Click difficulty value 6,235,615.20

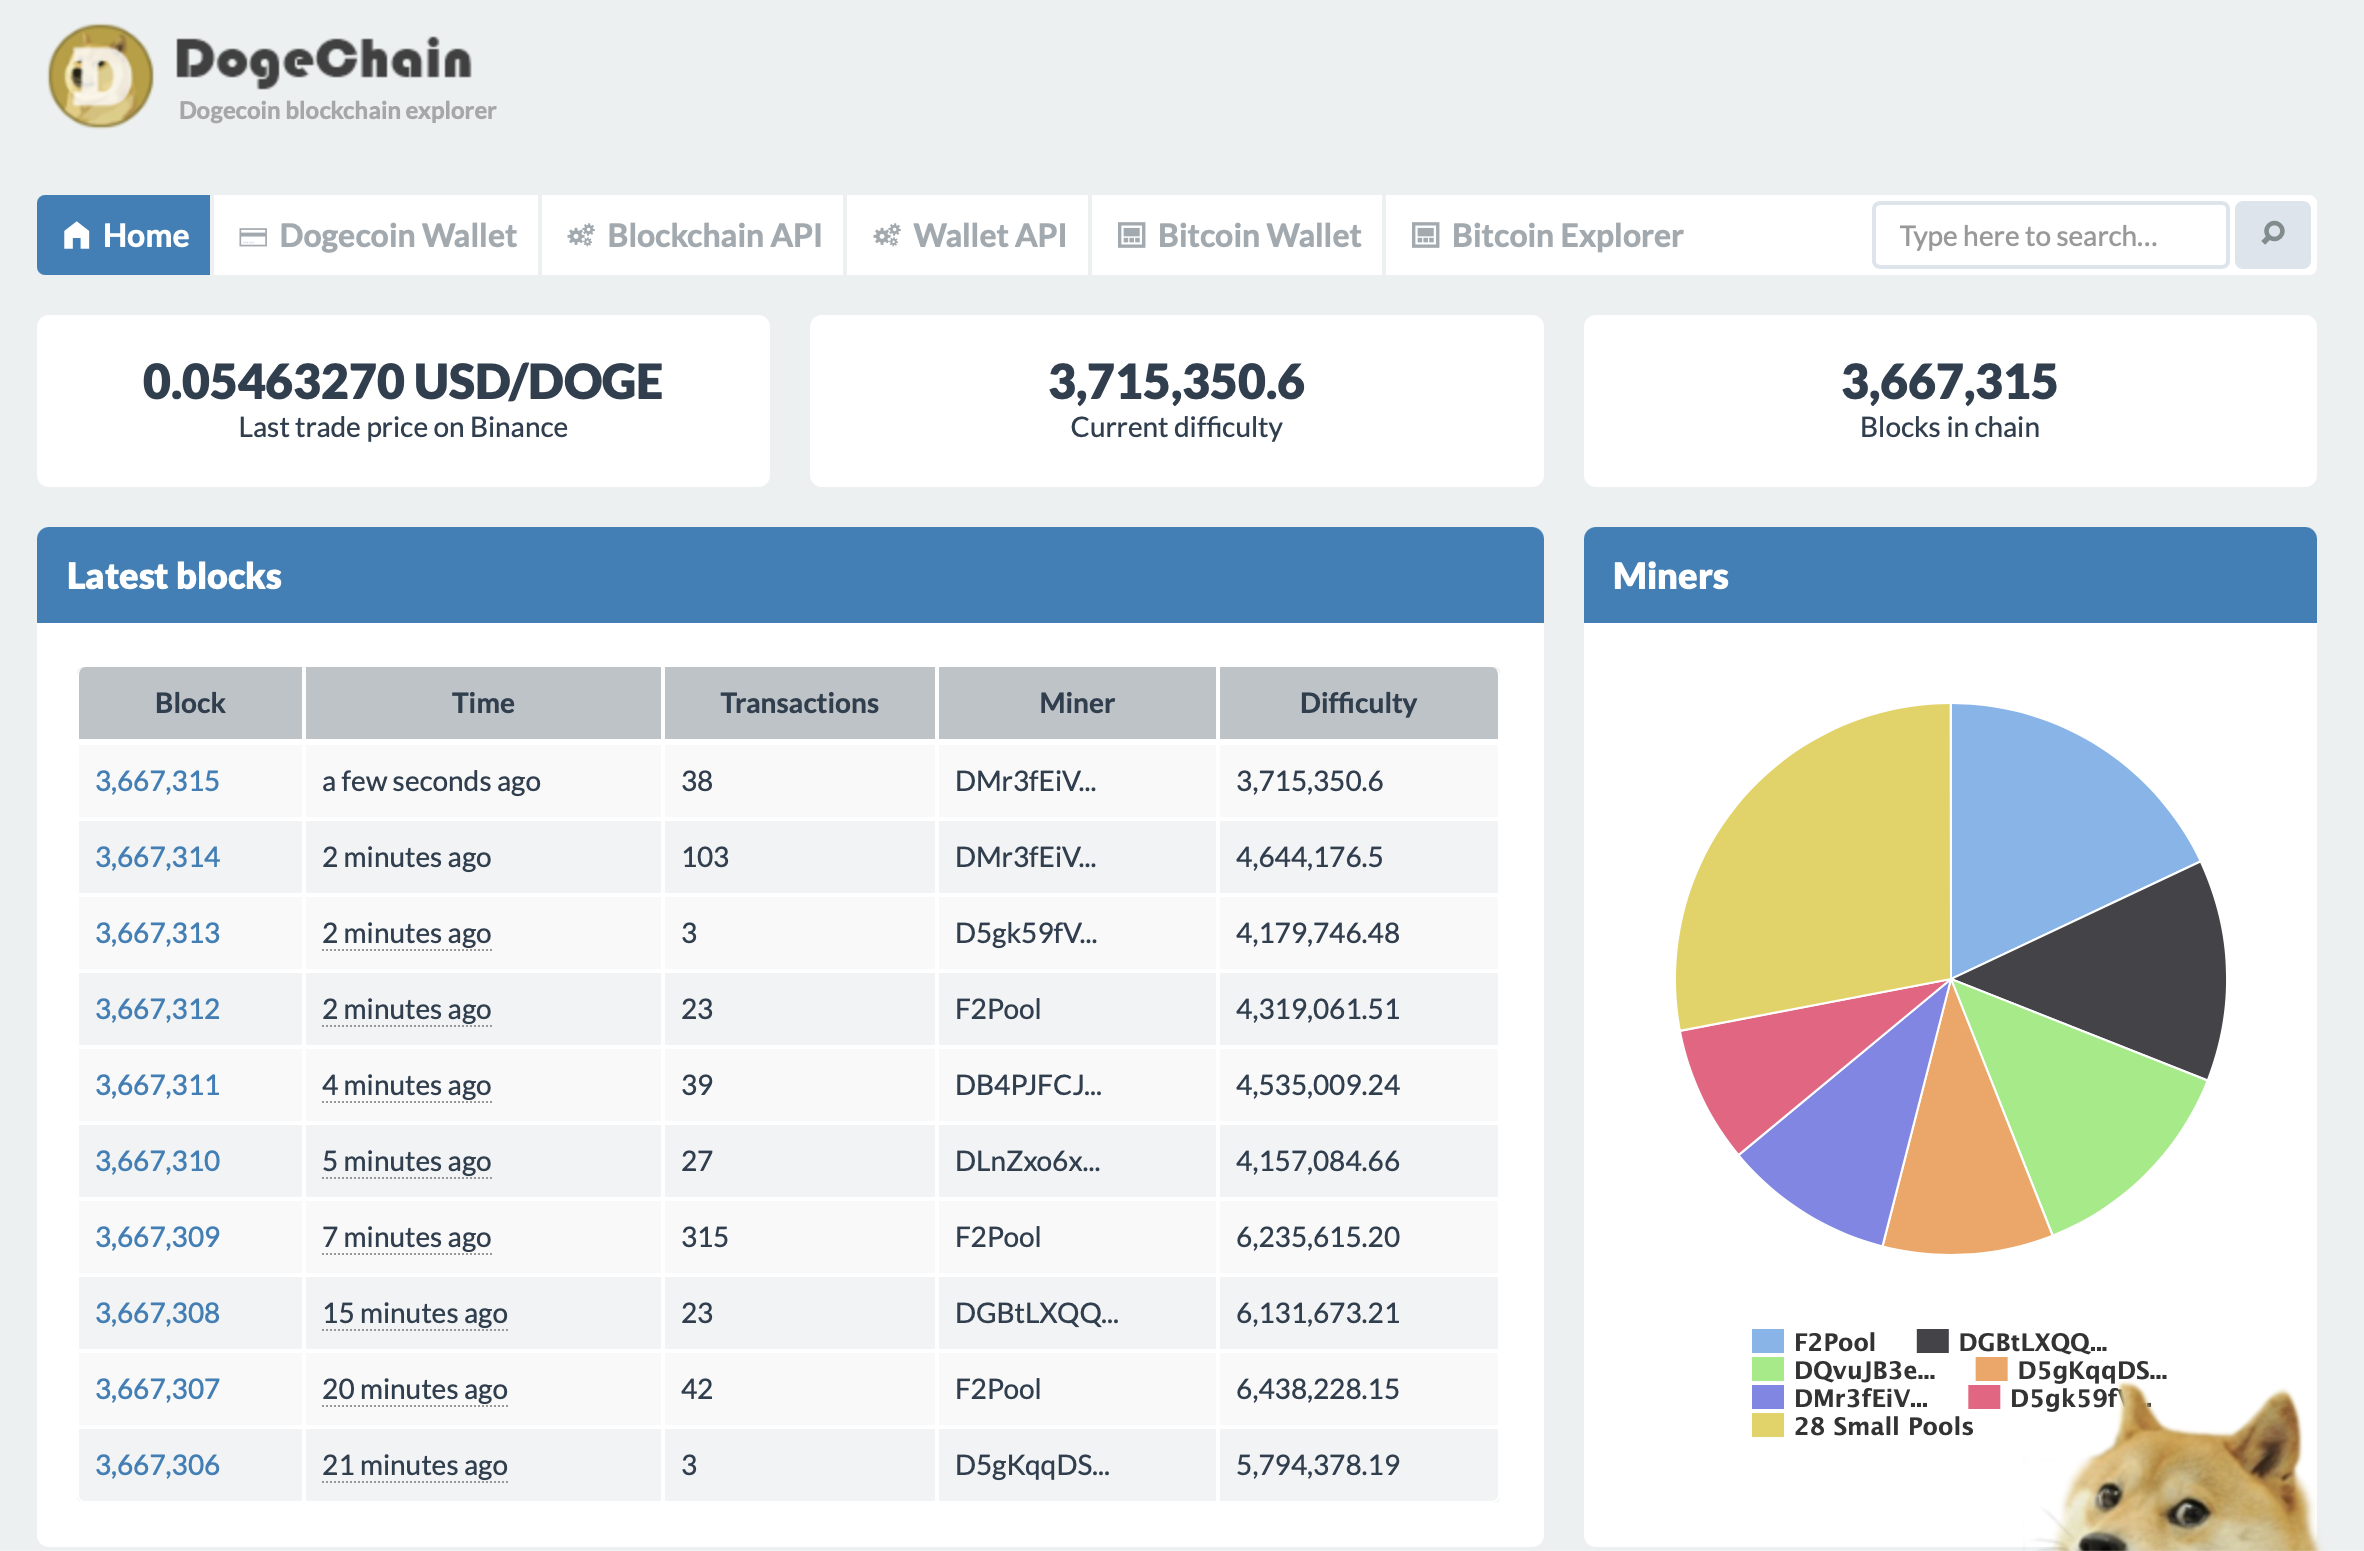pyautogui.click(x=1318, y=1237)
